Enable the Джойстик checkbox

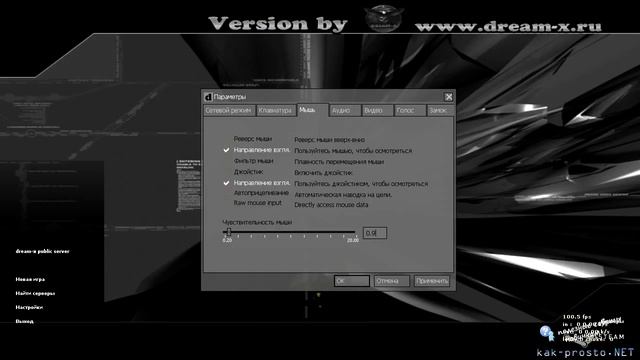click(227, 172)
